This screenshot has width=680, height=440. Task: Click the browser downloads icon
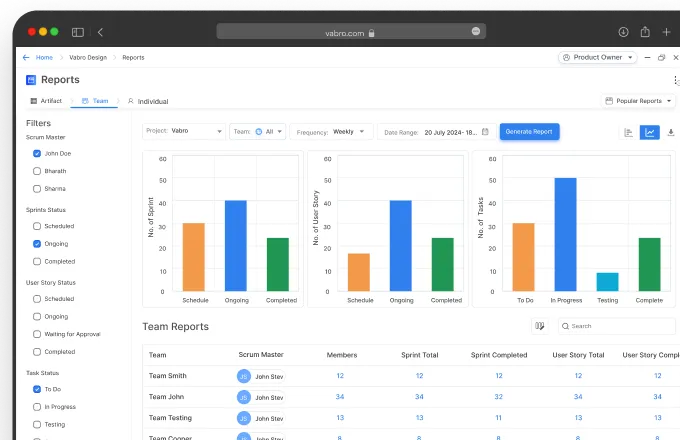623,32
